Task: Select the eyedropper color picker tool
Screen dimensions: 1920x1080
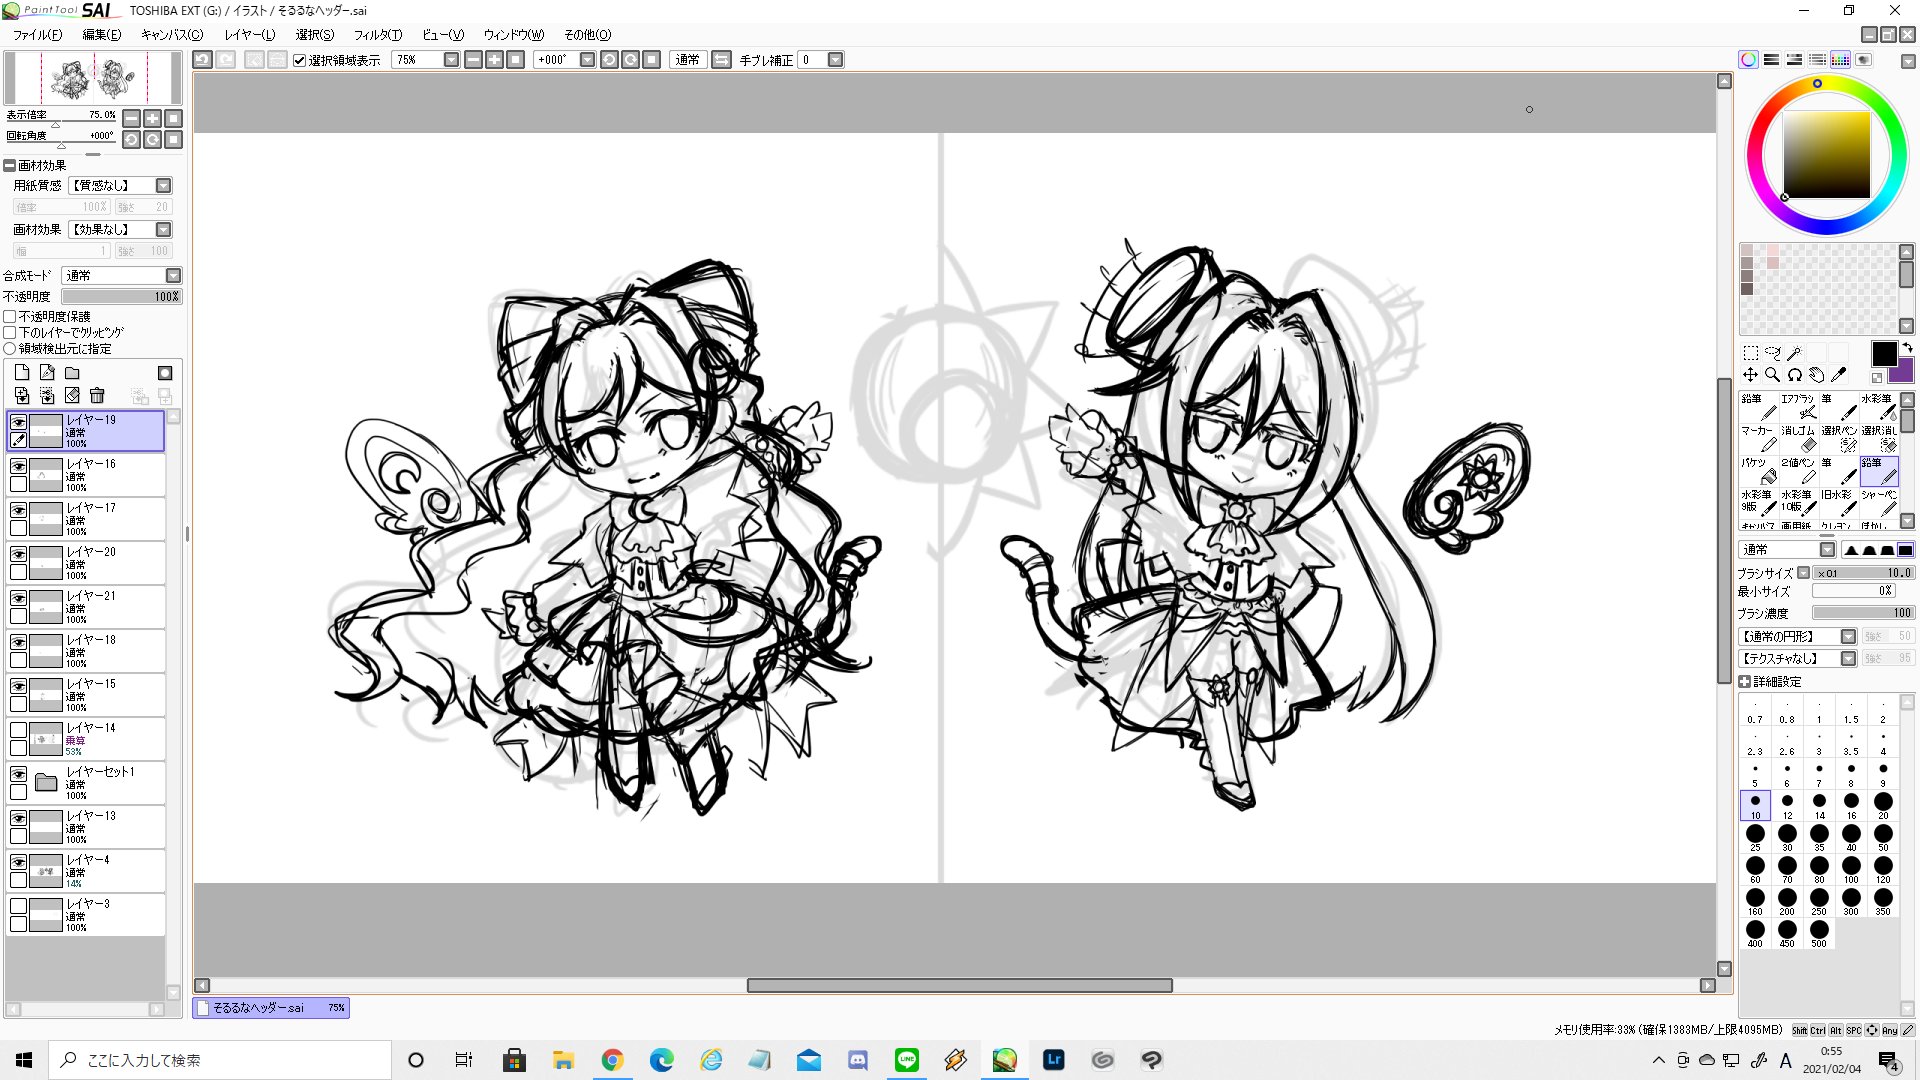Action: [x=1838, y=375]
